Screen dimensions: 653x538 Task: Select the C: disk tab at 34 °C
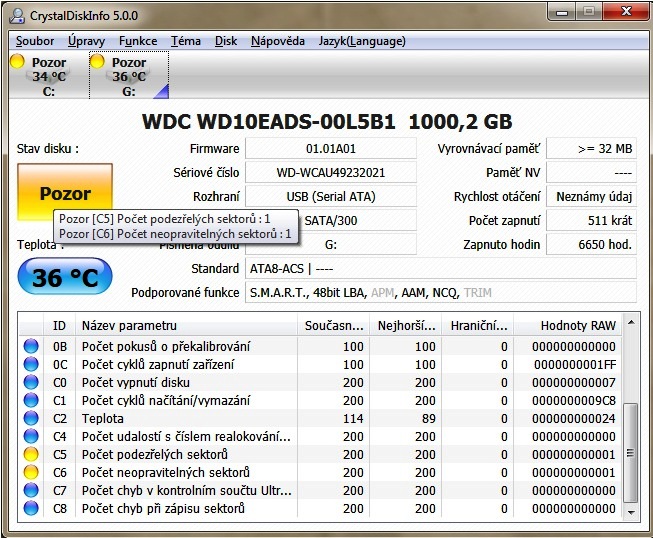[x=48, y=76]
